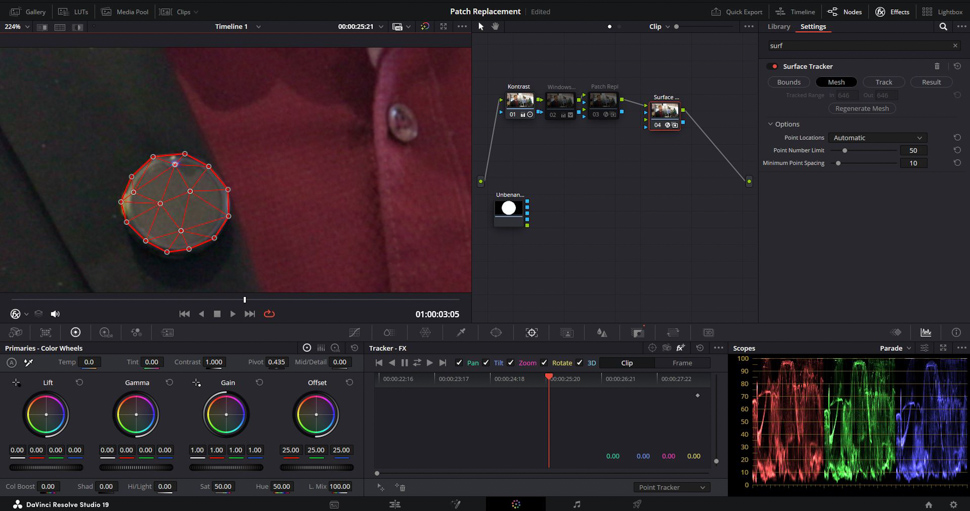Disable the Rotate tracking checkbox
The image size is (970, 511).
tap(545, 363)
